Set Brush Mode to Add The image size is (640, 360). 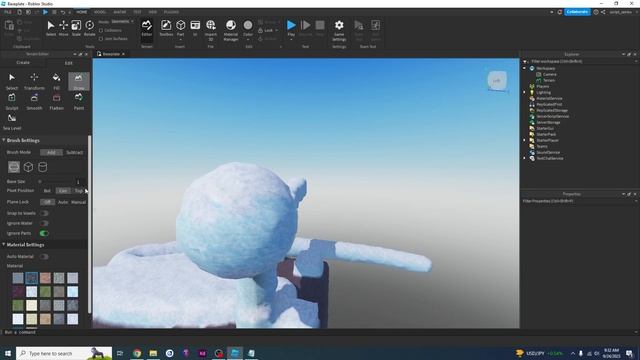pyautogui.click(x=51, y=152)
